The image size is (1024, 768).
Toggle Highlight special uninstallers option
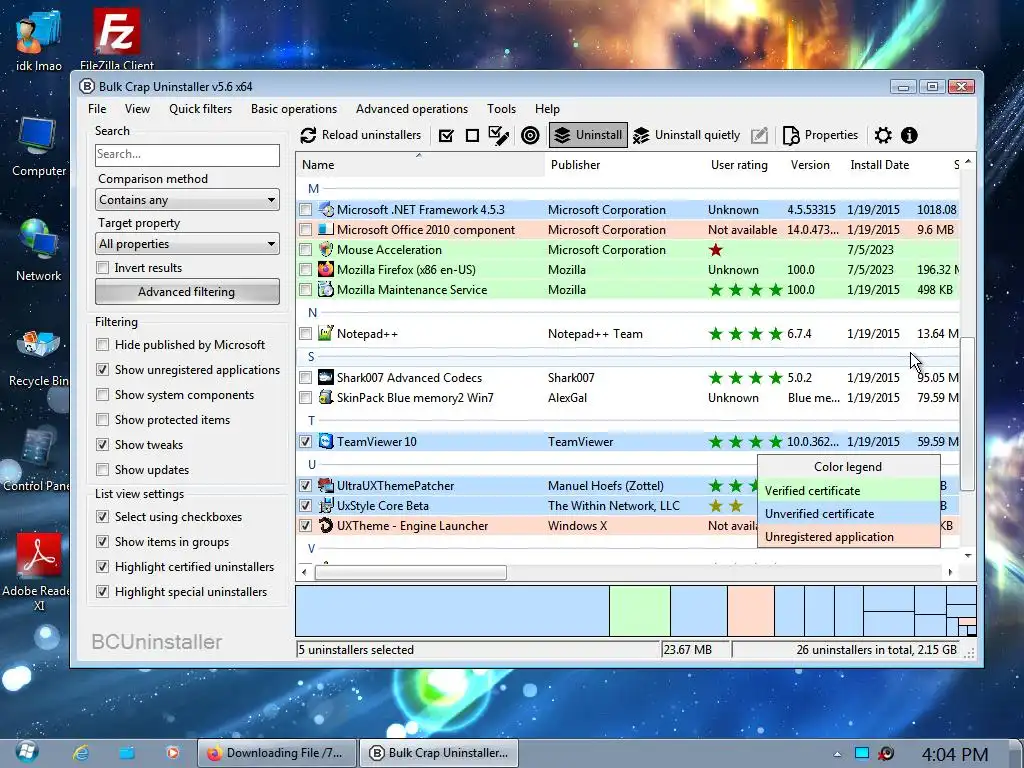pyautogui.click(x=103, y=592)
